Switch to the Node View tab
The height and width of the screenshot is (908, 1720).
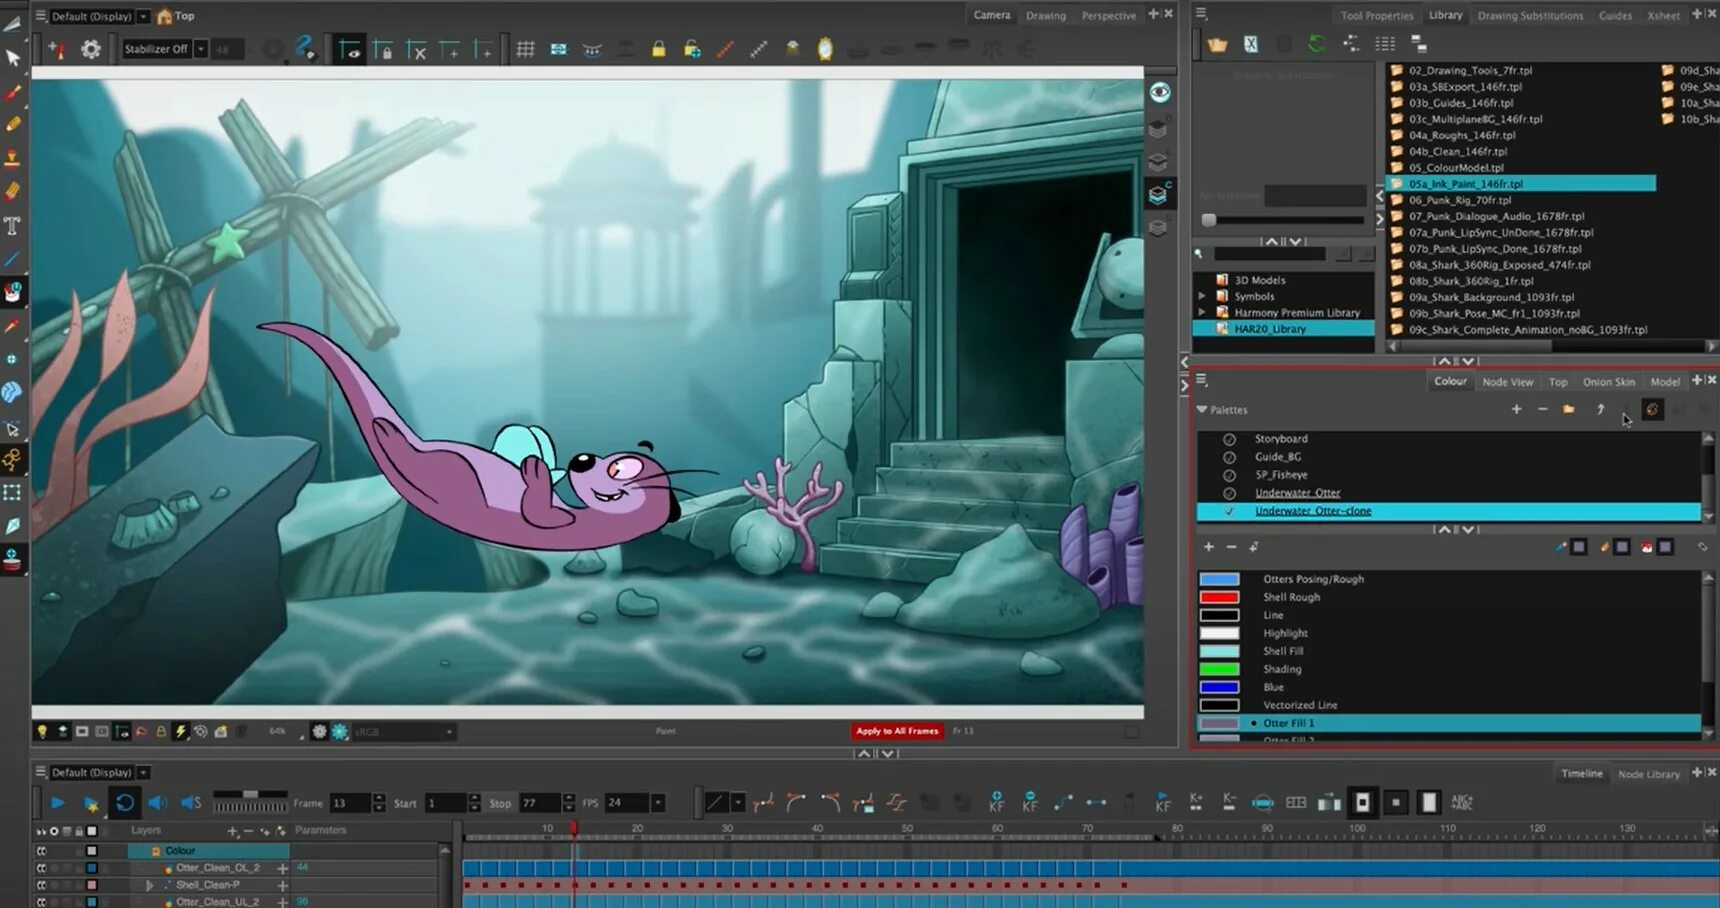pos(1507,382)
